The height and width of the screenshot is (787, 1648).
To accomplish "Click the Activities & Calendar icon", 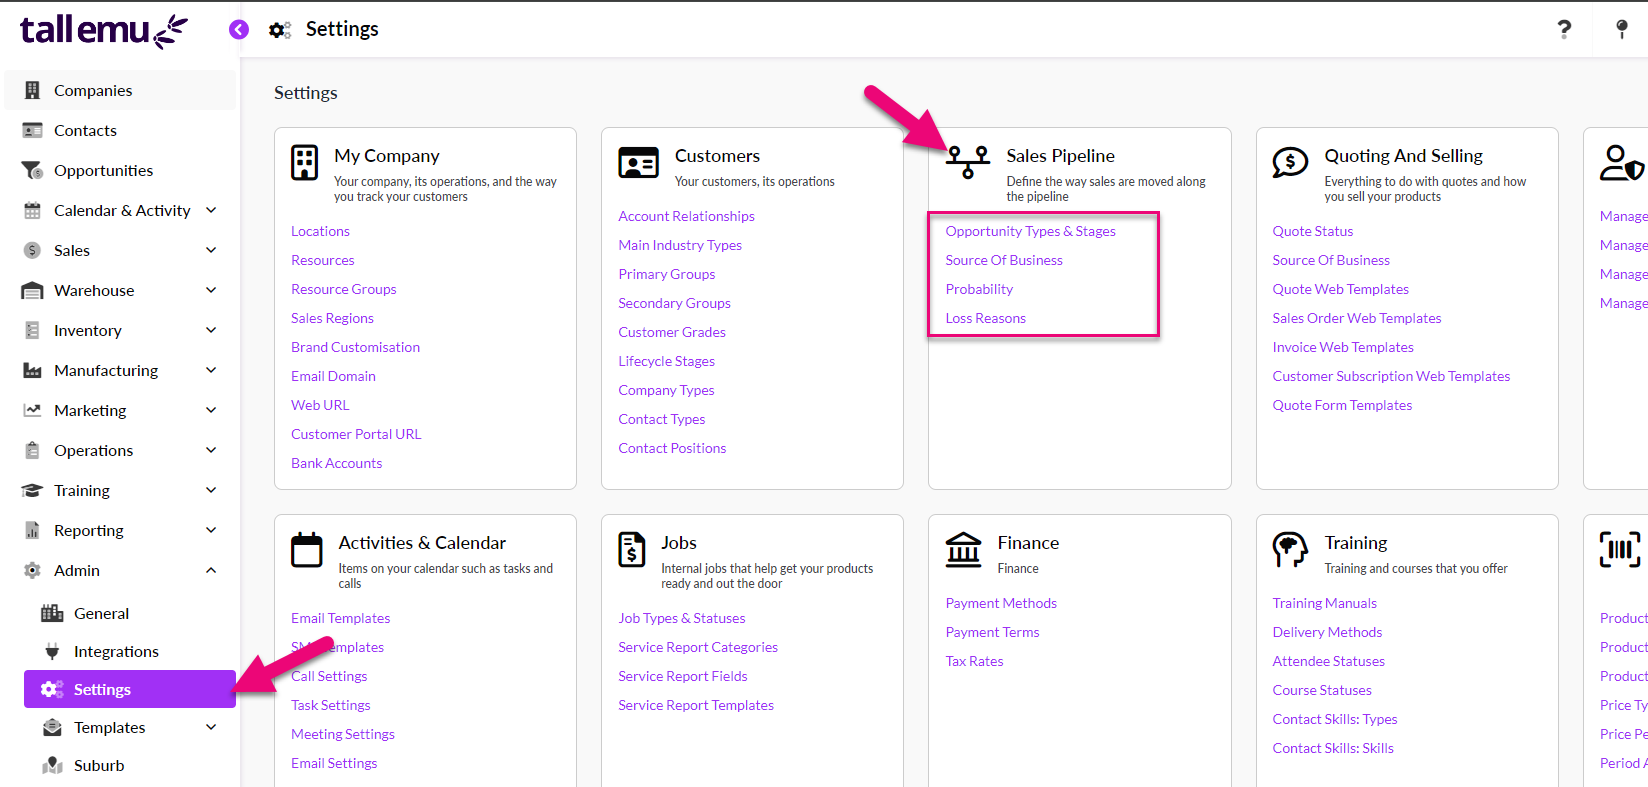I will [x=307, y=550].
